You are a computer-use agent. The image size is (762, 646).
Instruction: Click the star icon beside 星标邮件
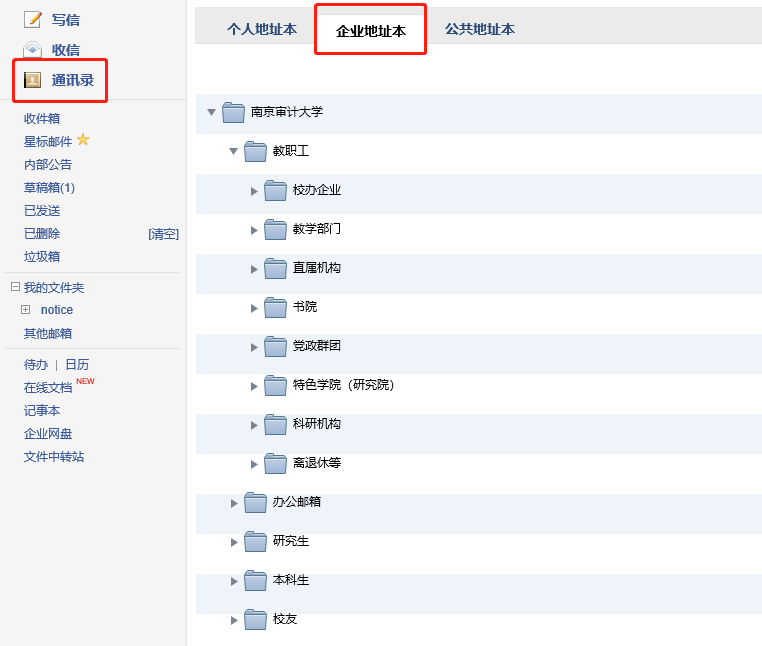pyautogui.click(x=83, y=140)
